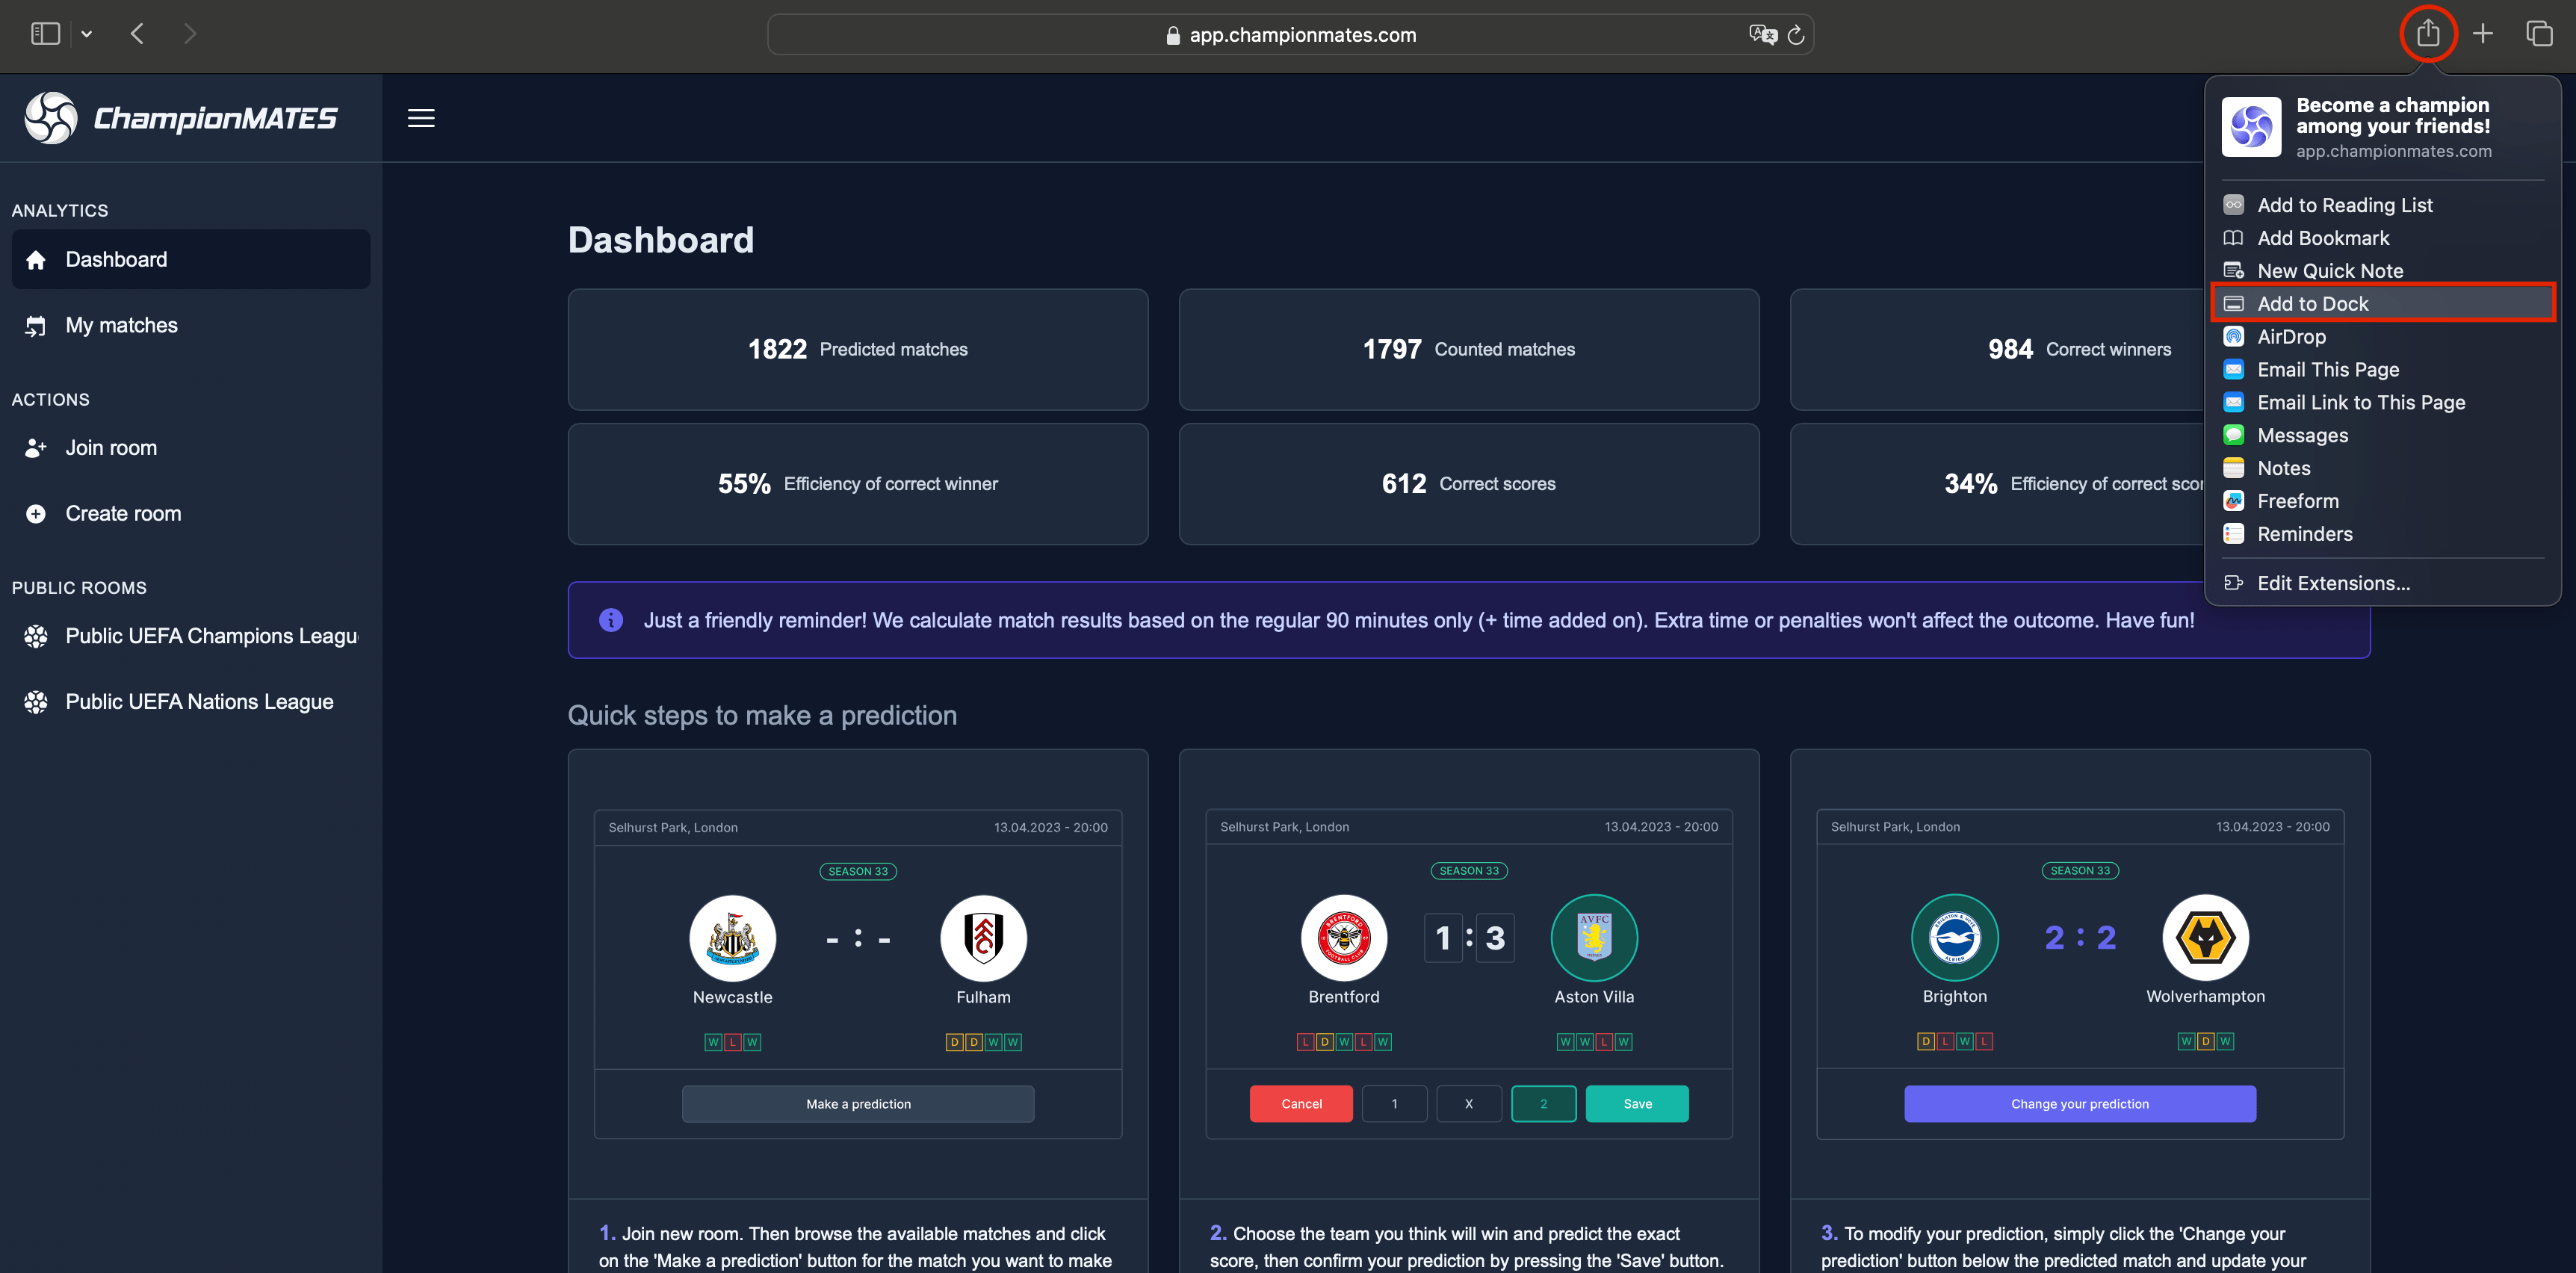This screenshot has height=1273, width=2576.
Task: Choose Add Bookmark in share menu
Action: click(2383, 238)
